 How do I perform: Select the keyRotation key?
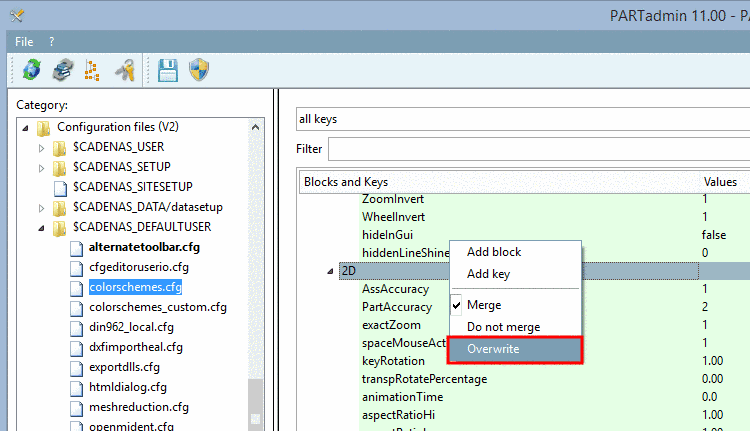click(x=393, y=361)
